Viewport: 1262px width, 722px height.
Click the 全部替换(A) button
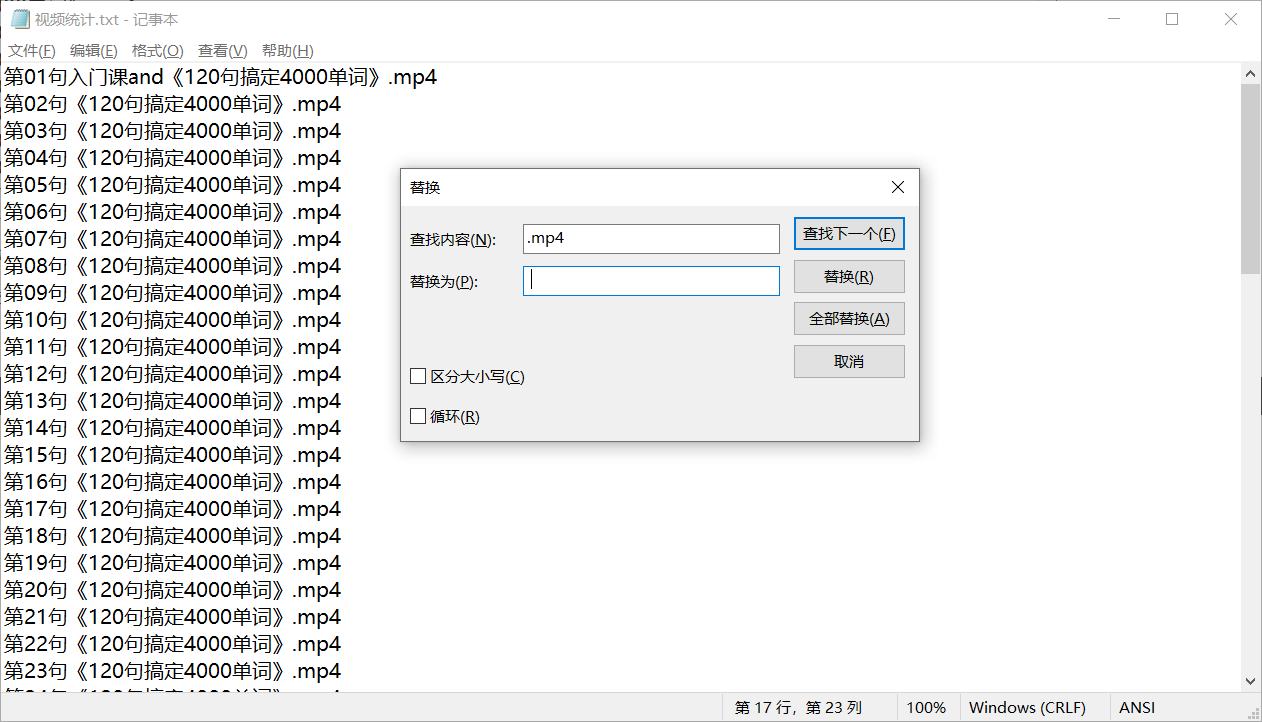point(849,319)
